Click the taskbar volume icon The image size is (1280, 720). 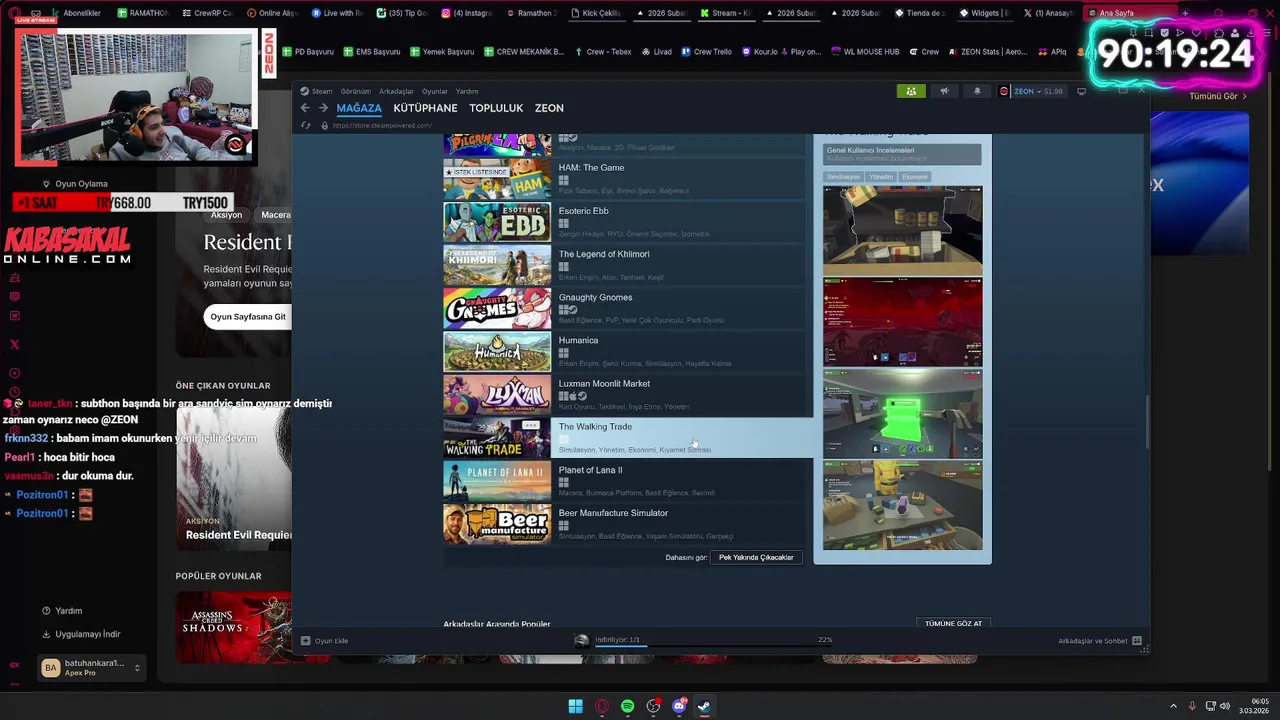click(1227, 706)
